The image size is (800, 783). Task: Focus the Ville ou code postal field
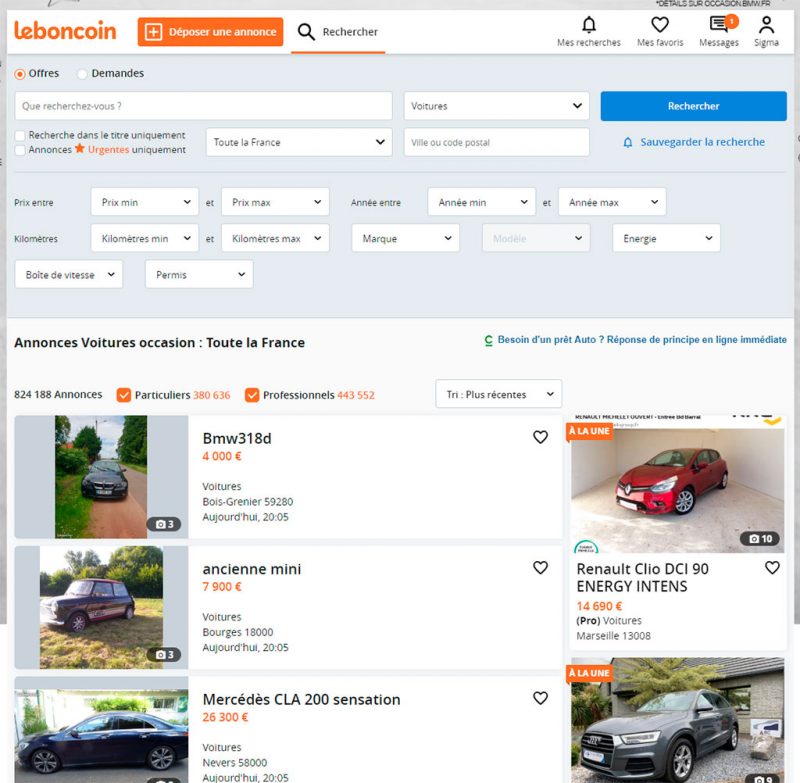(496, 142)
